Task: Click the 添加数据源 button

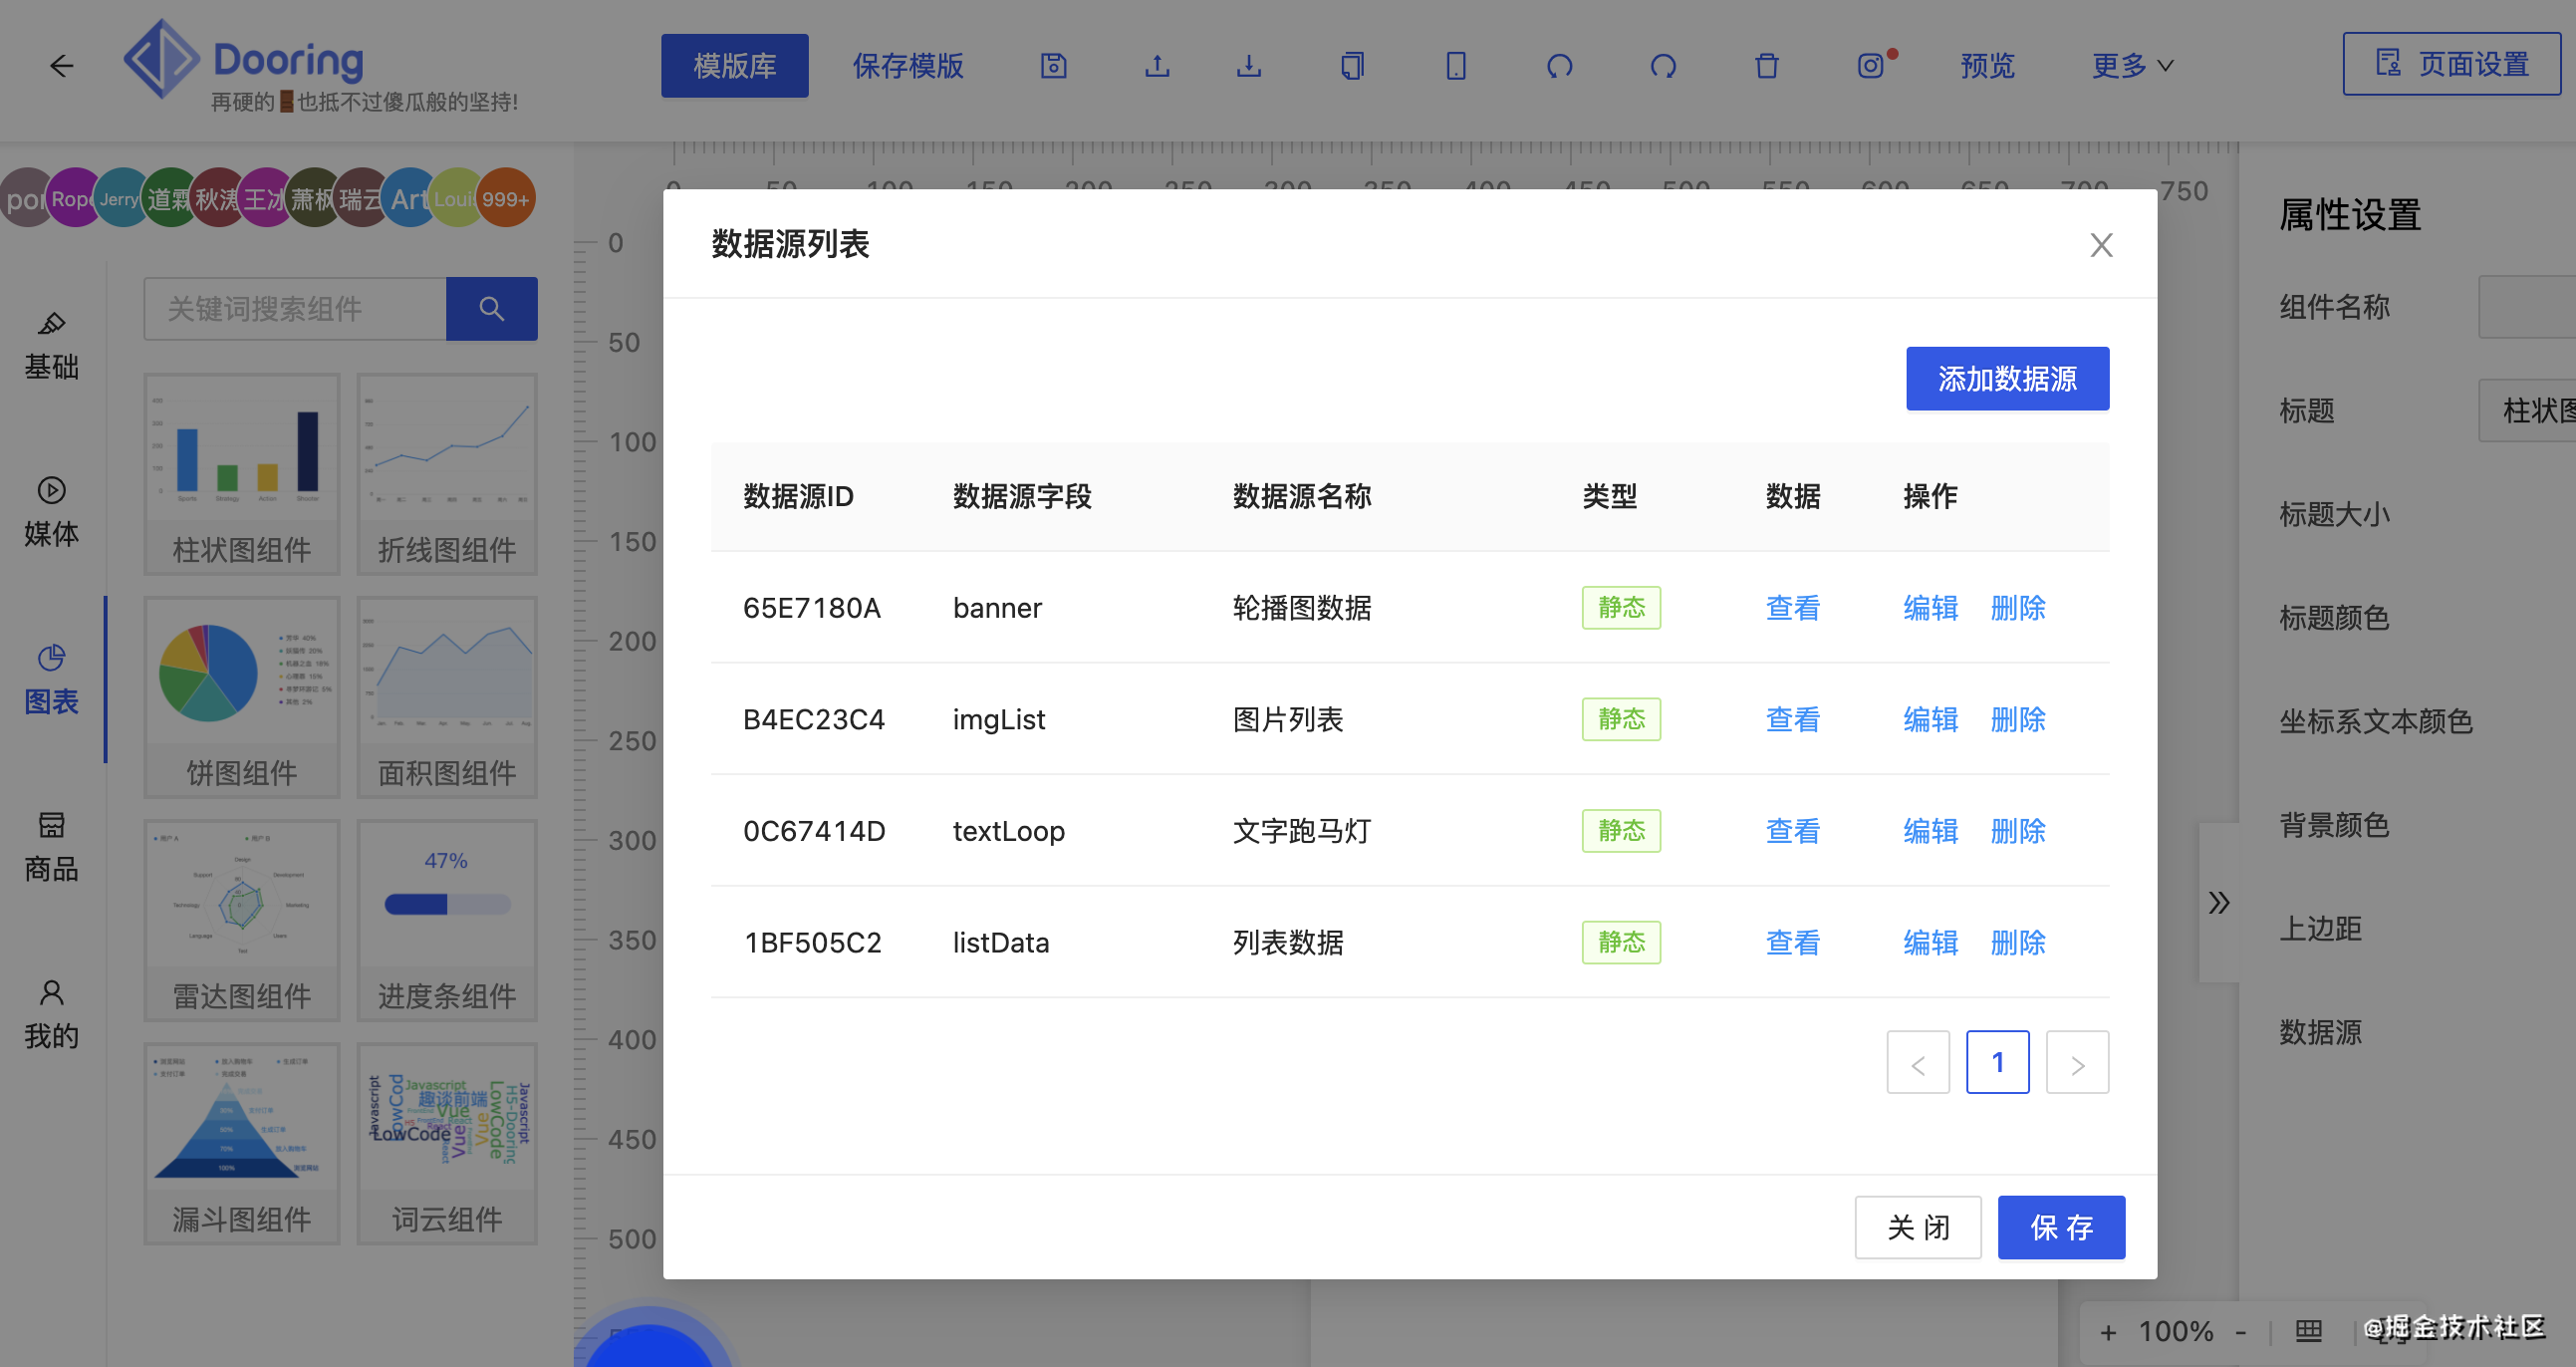Action: tap(2007, 378)
